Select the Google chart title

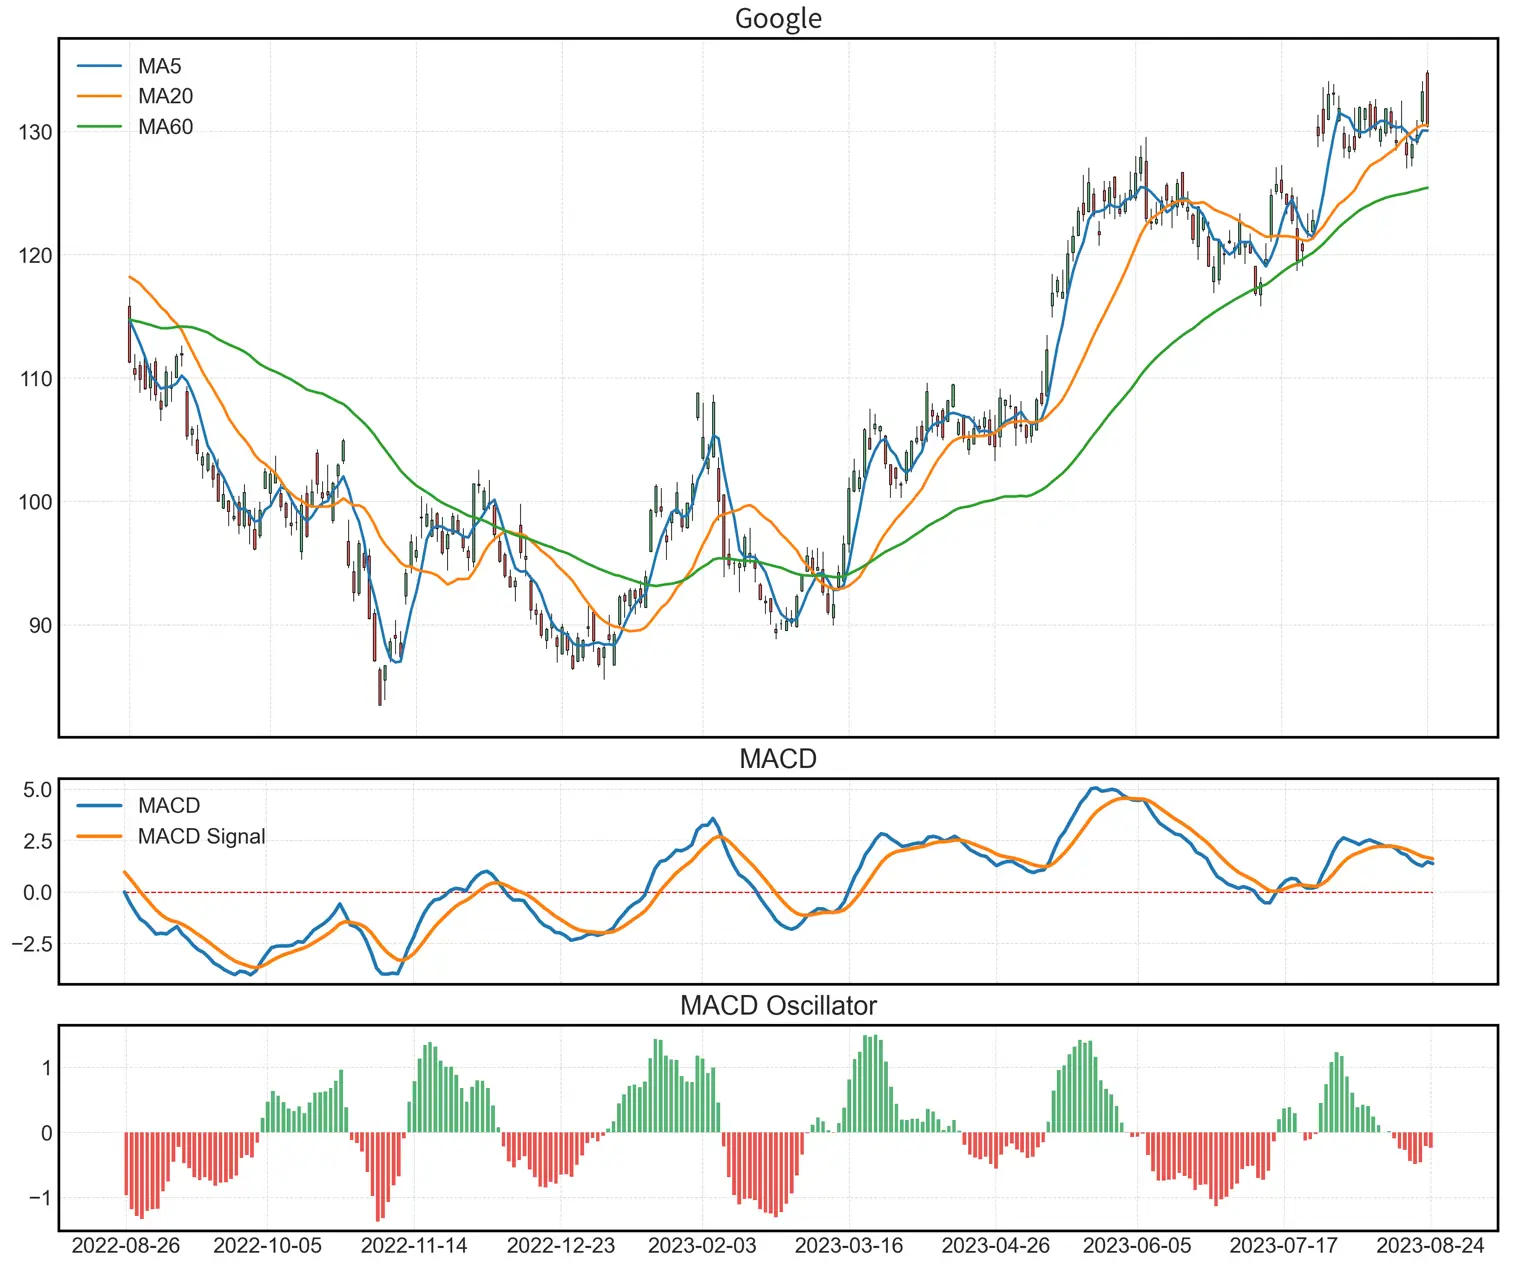[x=779, y=18]
